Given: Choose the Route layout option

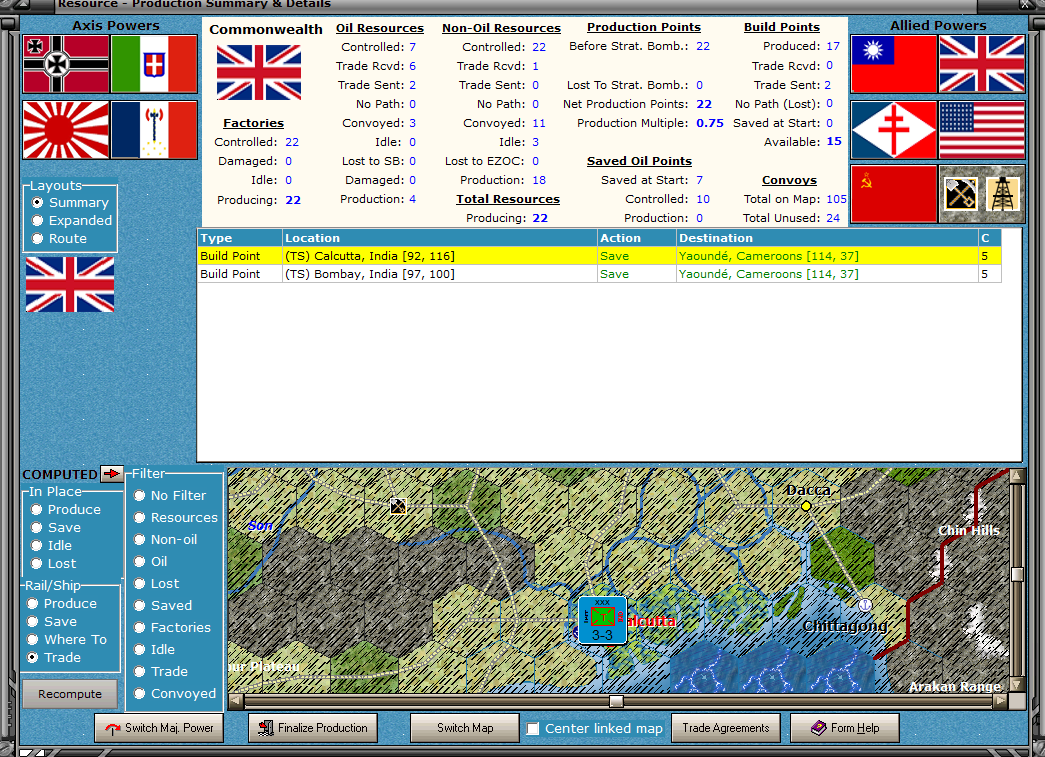Looking at the screenshot, I should (38, 239).
